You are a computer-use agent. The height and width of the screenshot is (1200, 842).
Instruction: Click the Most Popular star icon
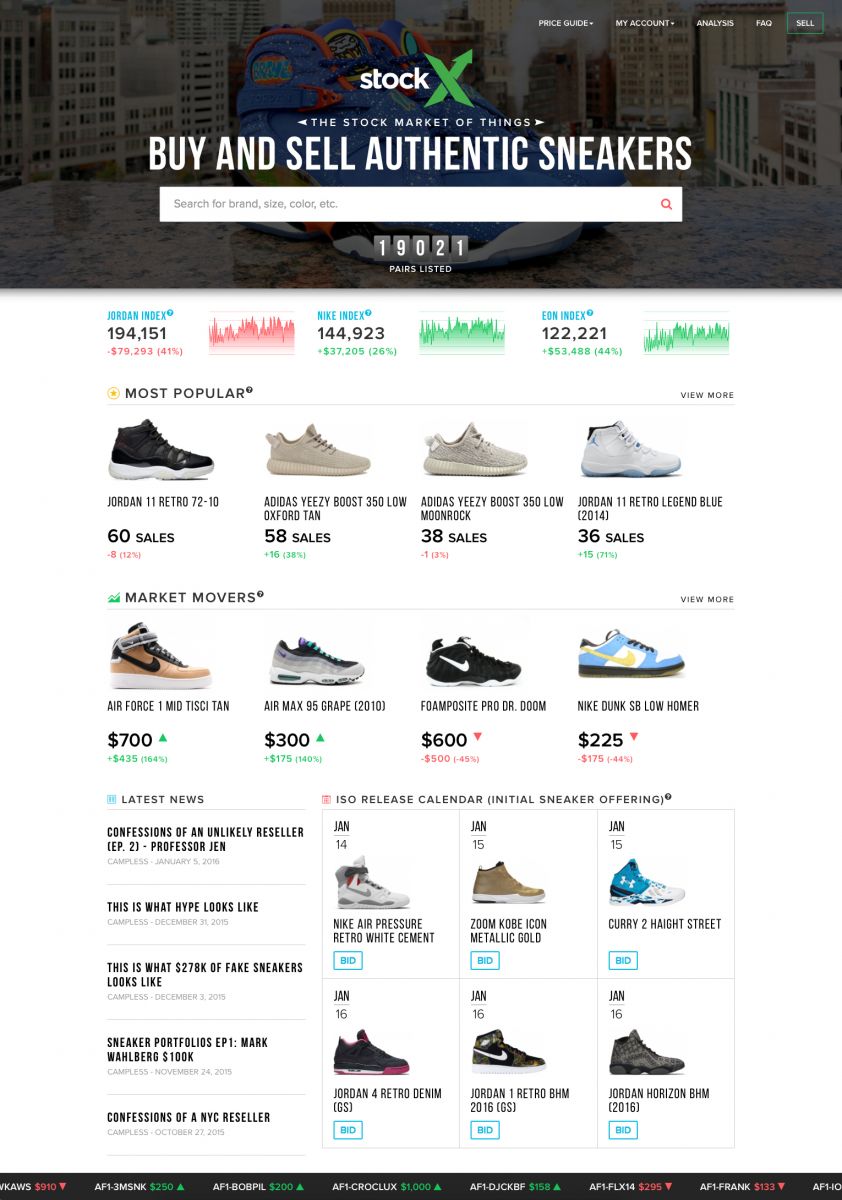coord(113,393)
